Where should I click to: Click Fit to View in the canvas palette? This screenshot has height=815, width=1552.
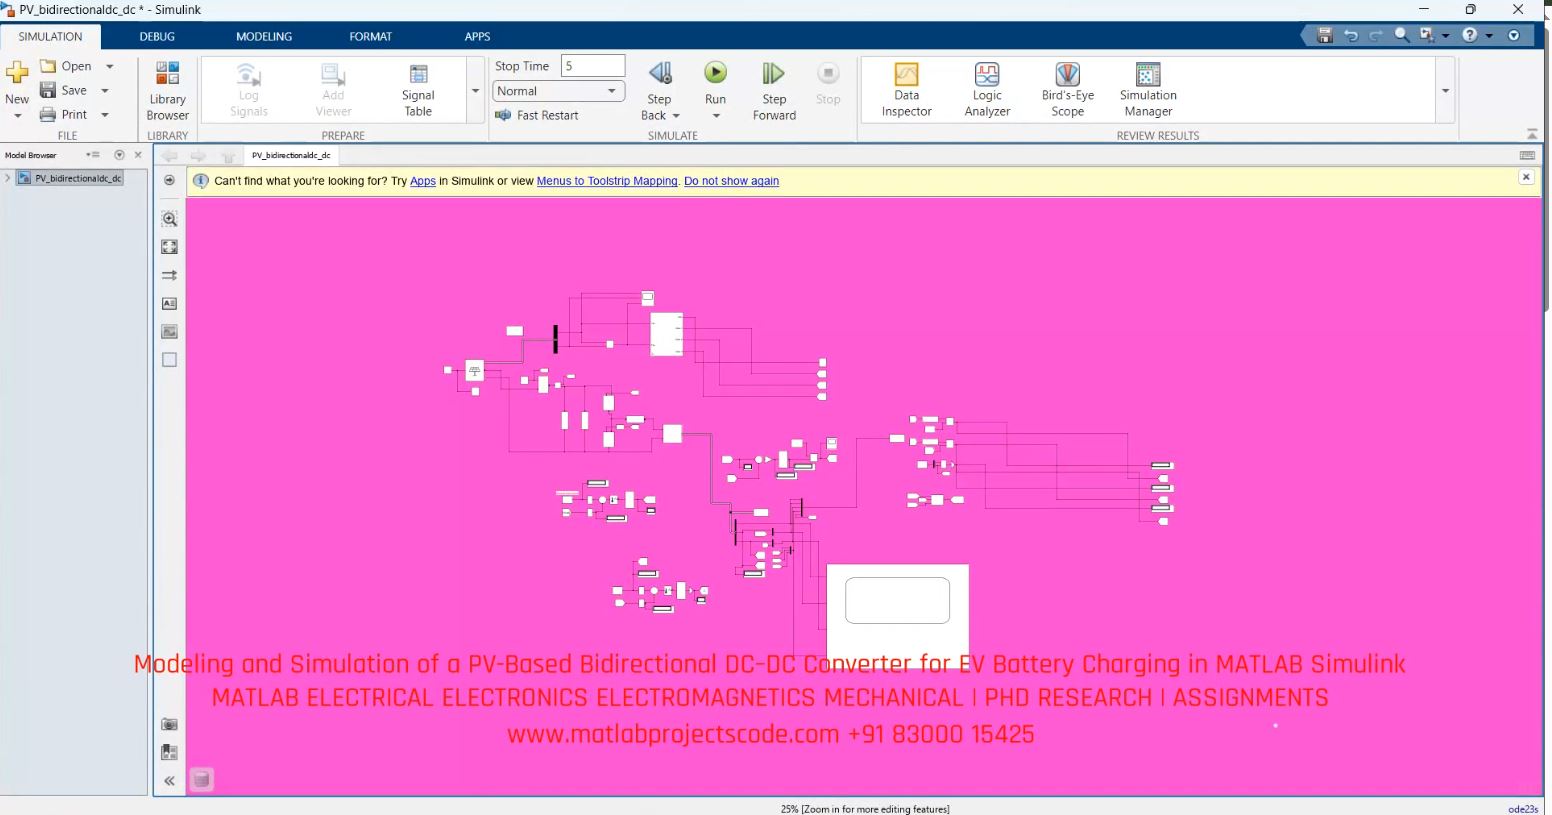(169, 246)
